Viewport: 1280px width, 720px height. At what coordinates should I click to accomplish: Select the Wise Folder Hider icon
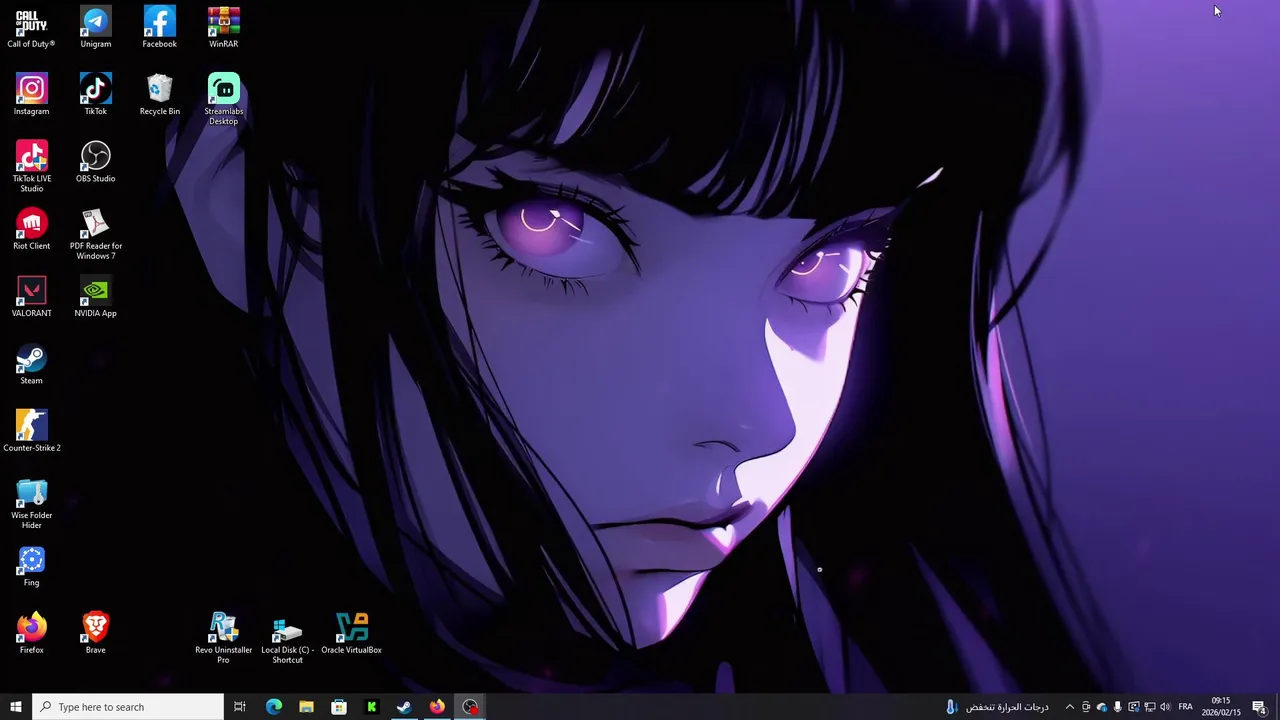[31, 503]
